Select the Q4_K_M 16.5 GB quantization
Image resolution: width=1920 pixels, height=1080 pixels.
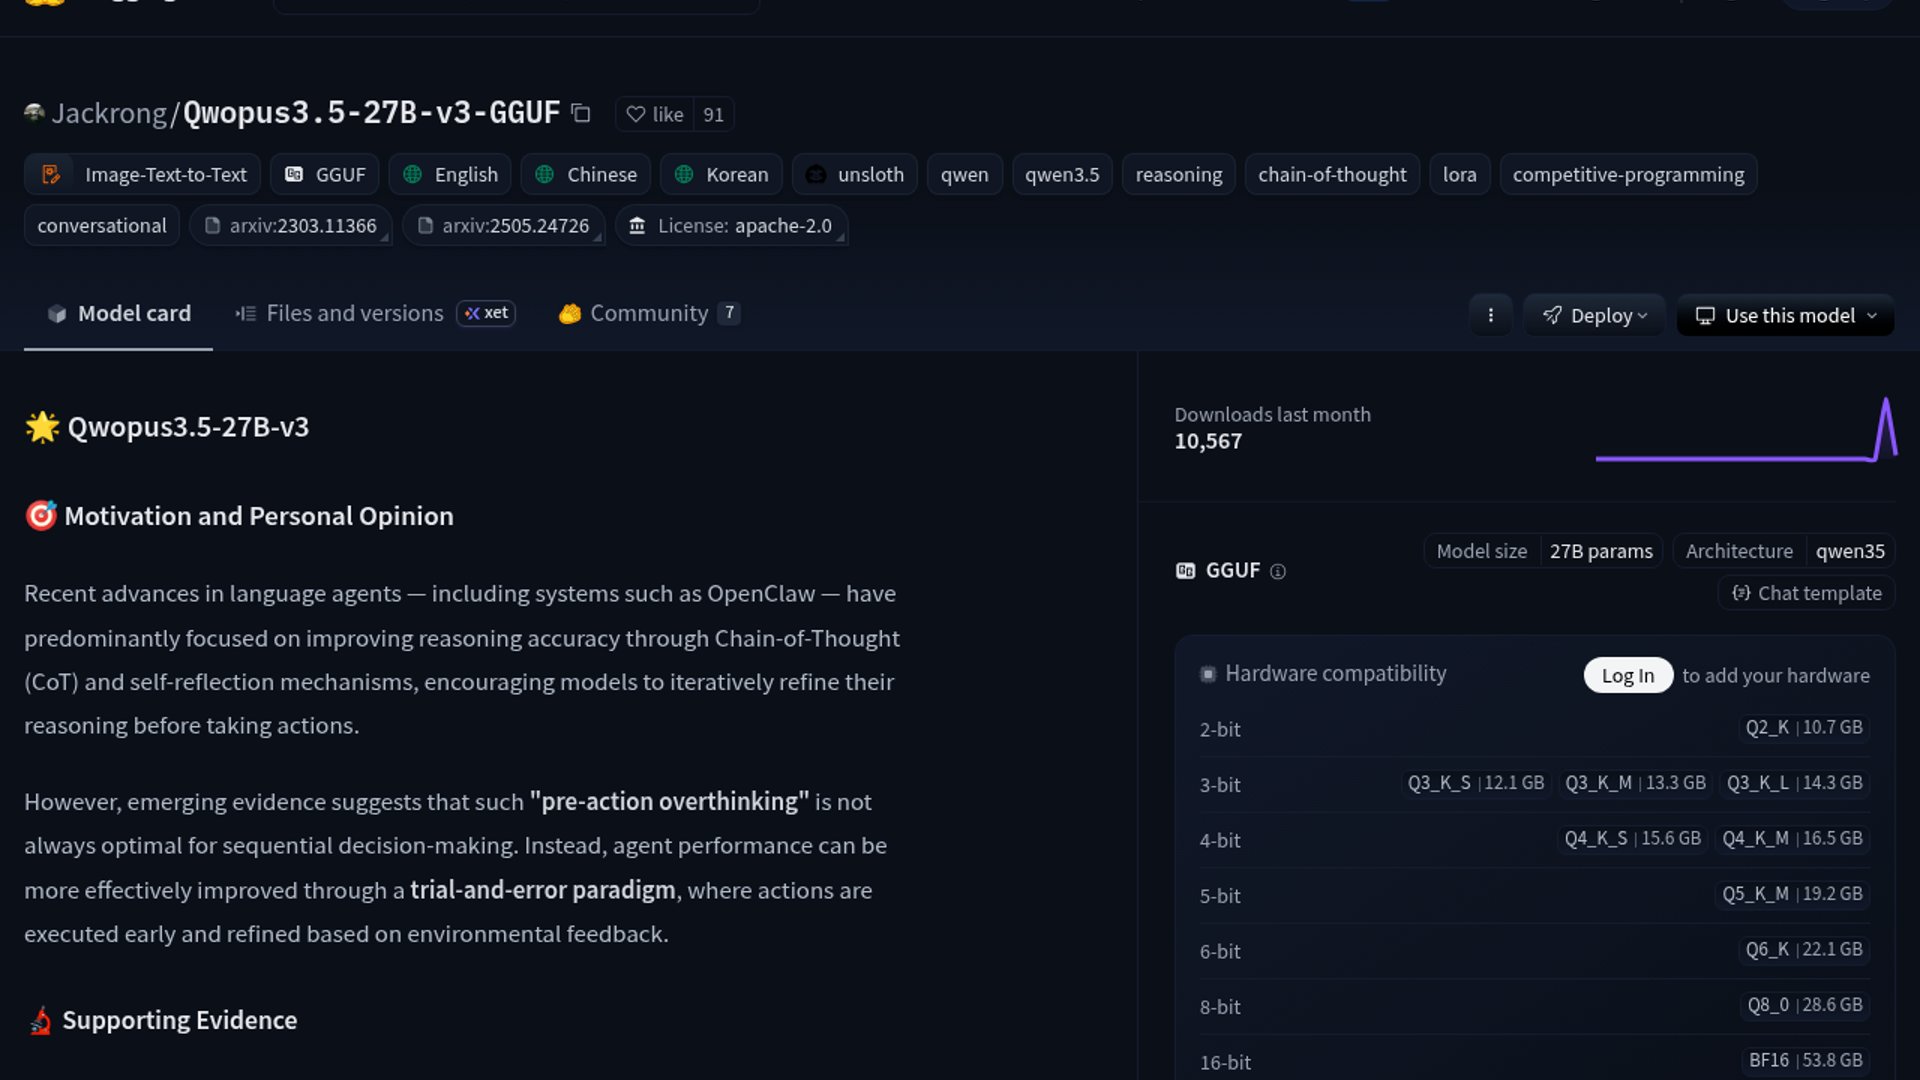(x=1791, y=838)
